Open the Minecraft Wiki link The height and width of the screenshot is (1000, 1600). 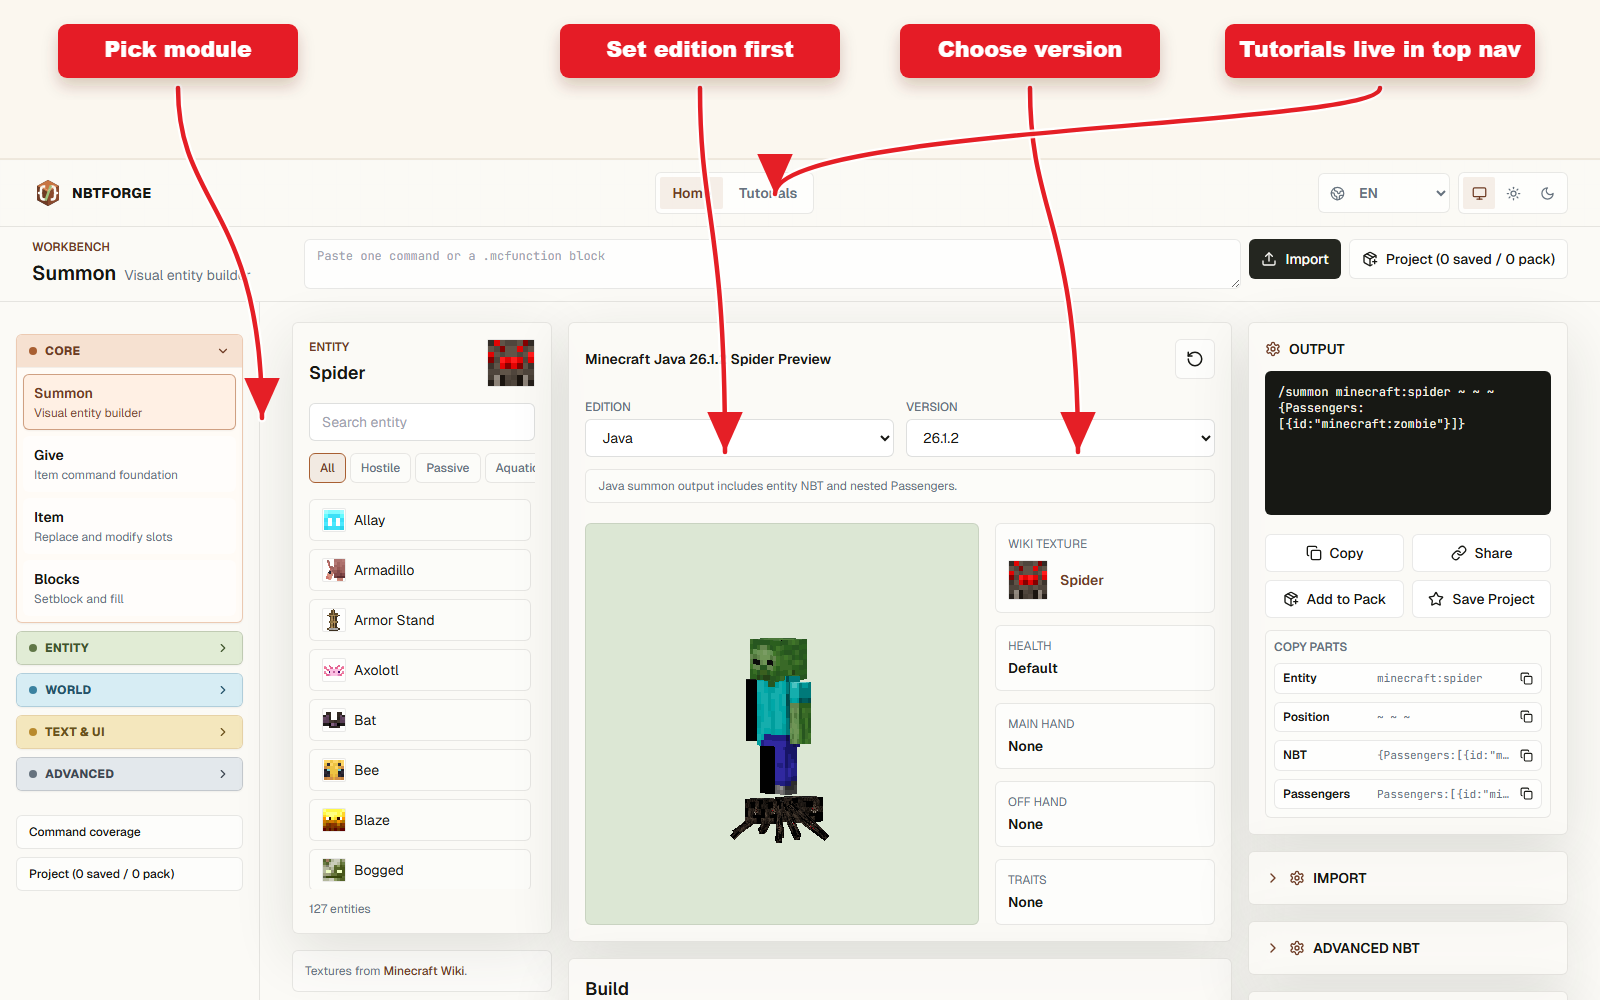(424, 971)
